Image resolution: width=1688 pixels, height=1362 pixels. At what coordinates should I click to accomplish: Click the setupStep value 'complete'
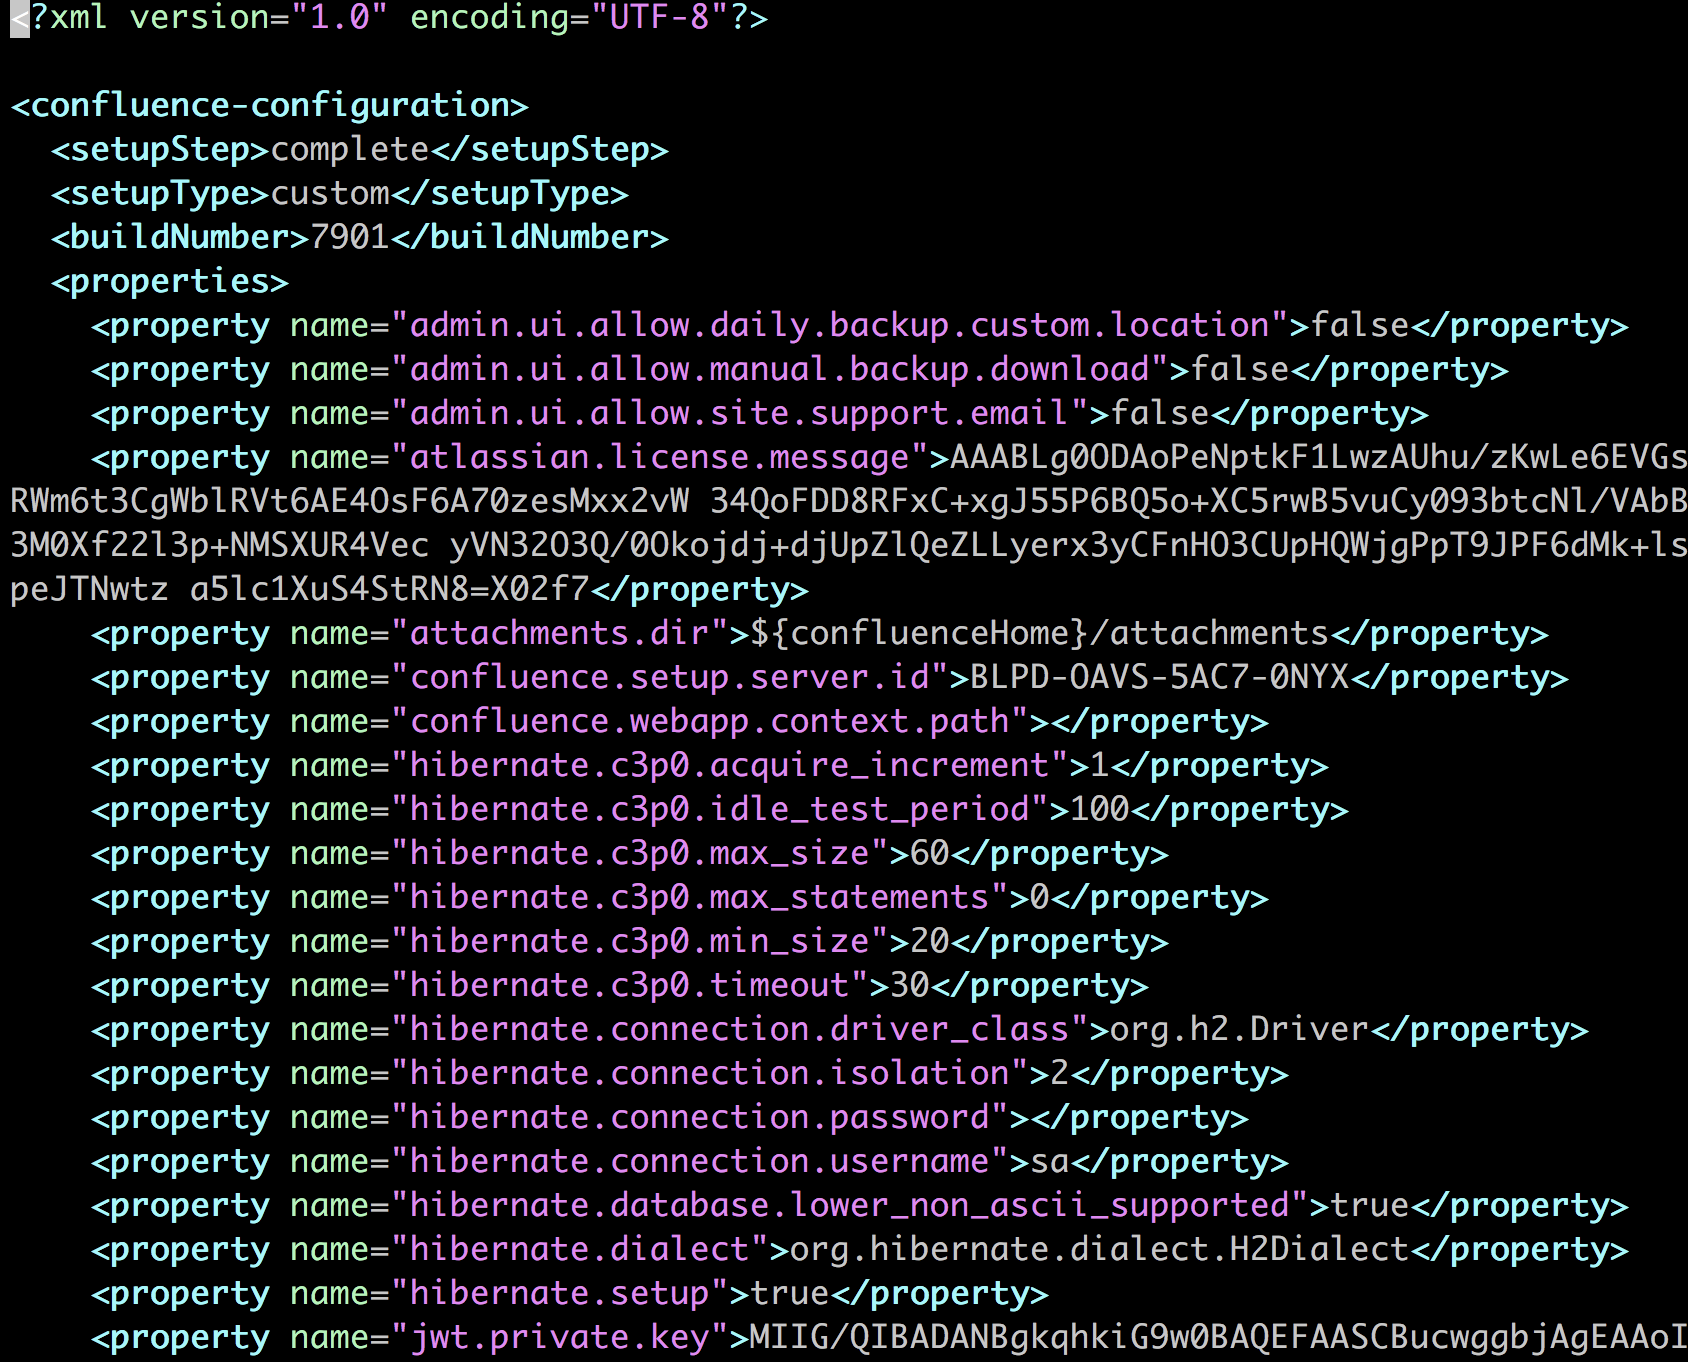tap(350, 149)
